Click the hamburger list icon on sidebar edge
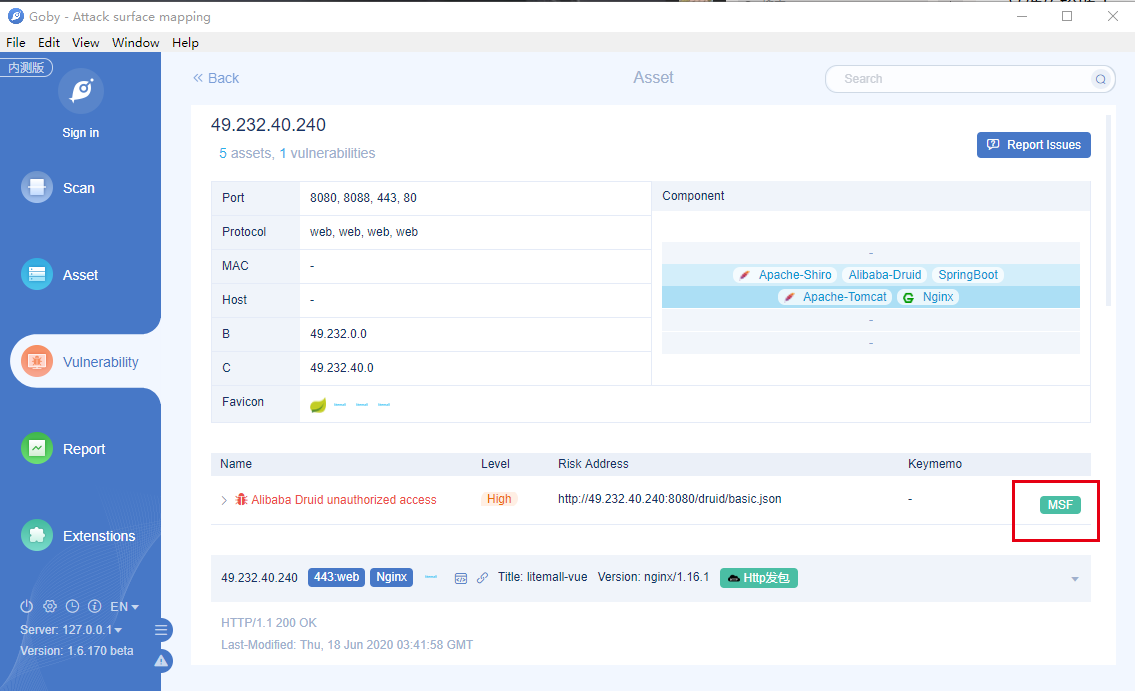 click(161, 630)
